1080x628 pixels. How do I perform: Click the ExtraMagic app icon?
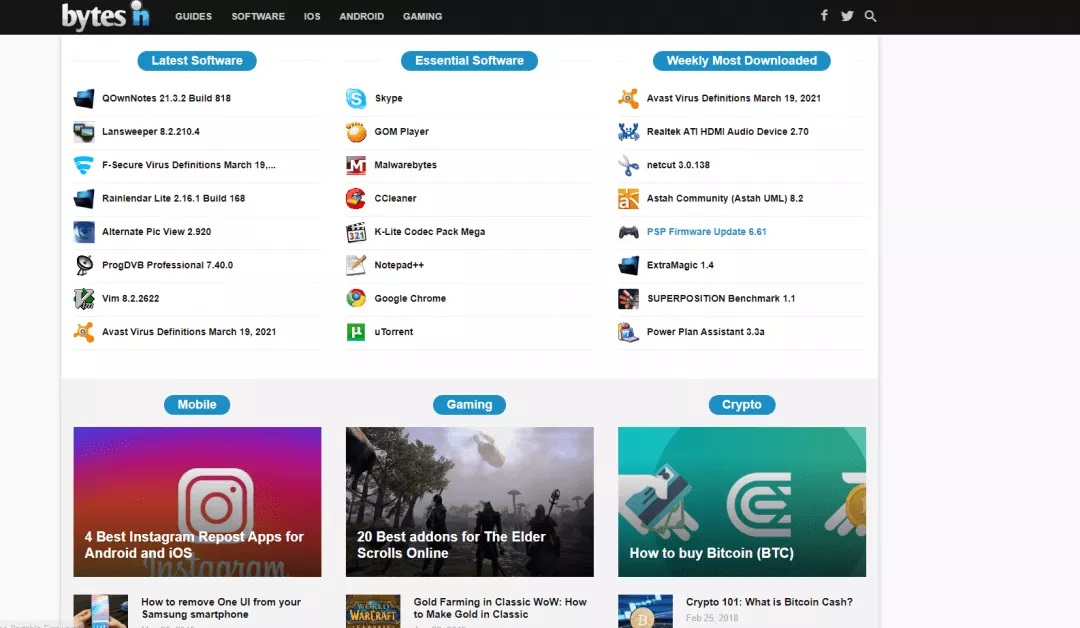coord(628,265)
